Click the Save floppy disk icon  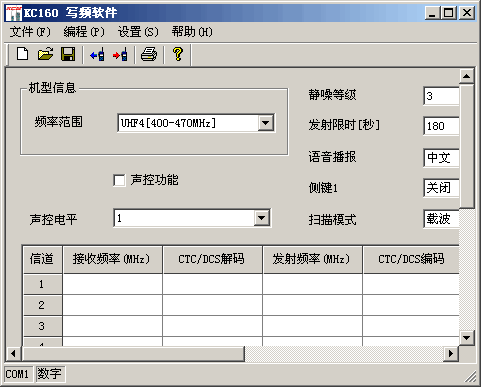68,54
